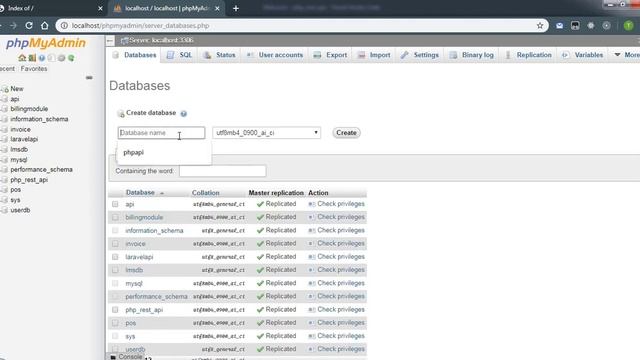Tick the checkbox for billingmodule database
Screen dimensions: 640x360
coord(115,217)
